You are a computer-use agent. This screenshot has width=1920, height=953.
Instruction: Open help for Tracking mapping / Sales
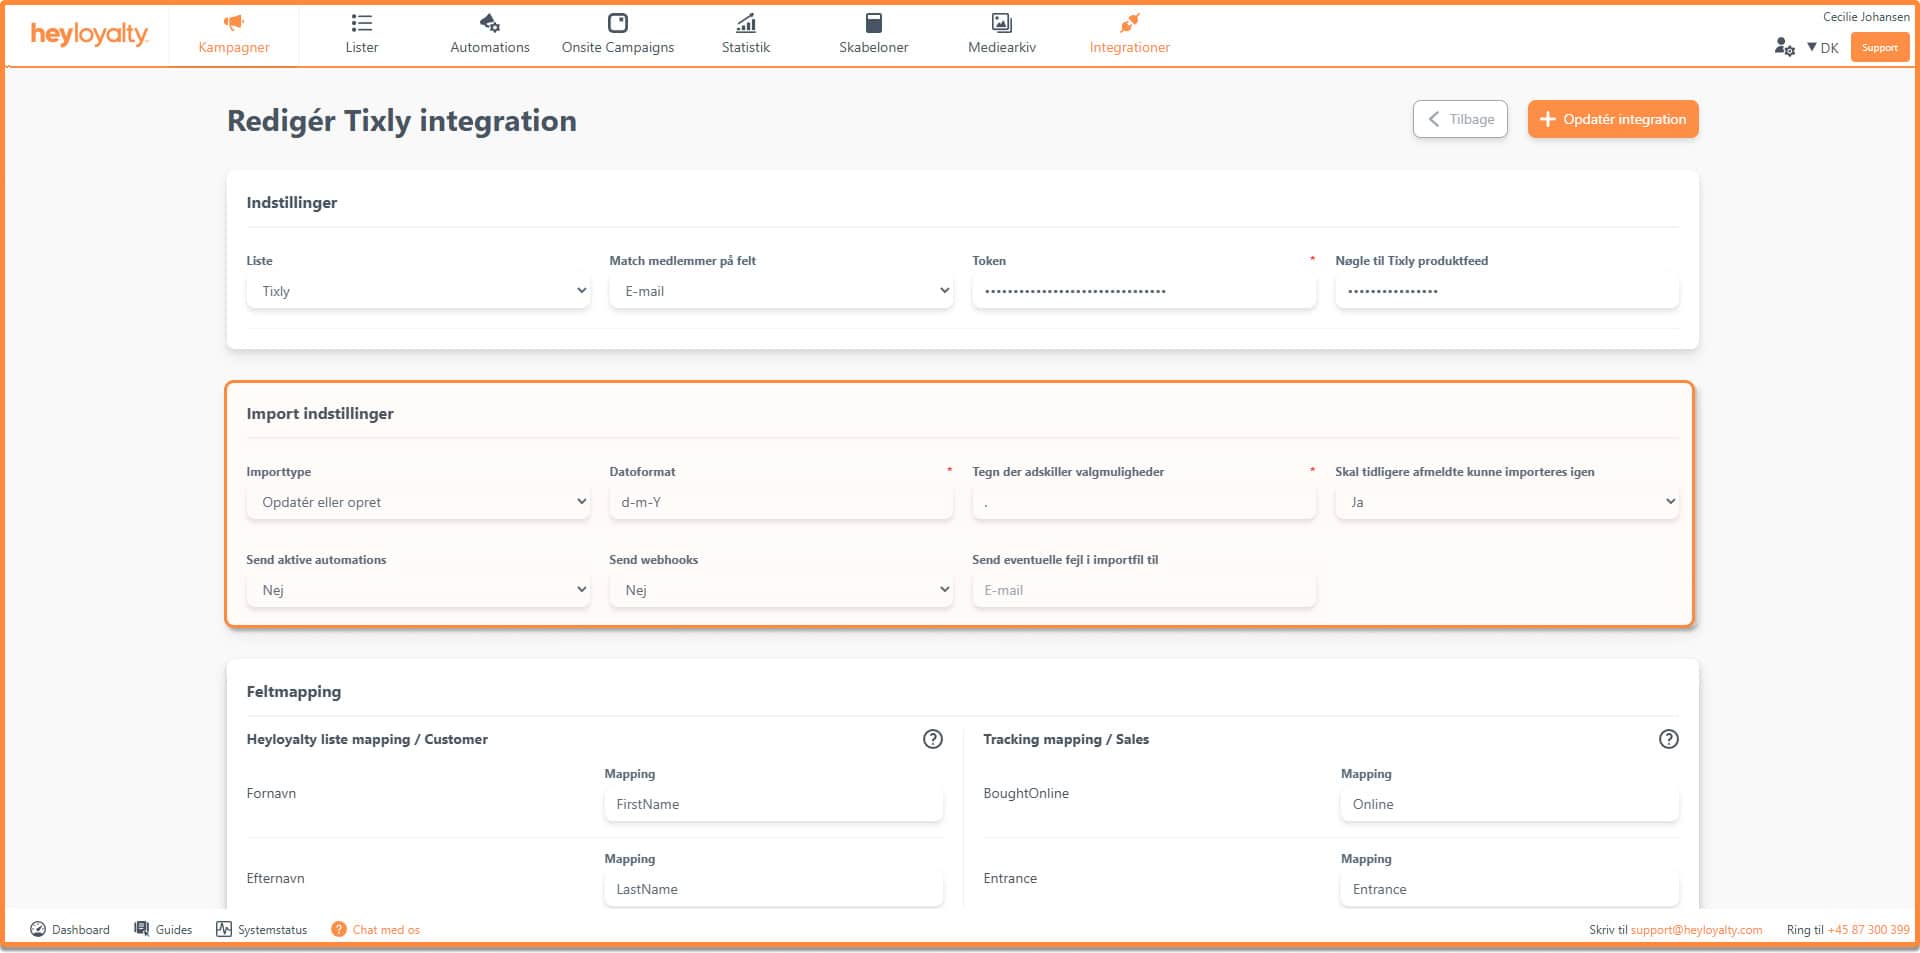(1668, 739)
